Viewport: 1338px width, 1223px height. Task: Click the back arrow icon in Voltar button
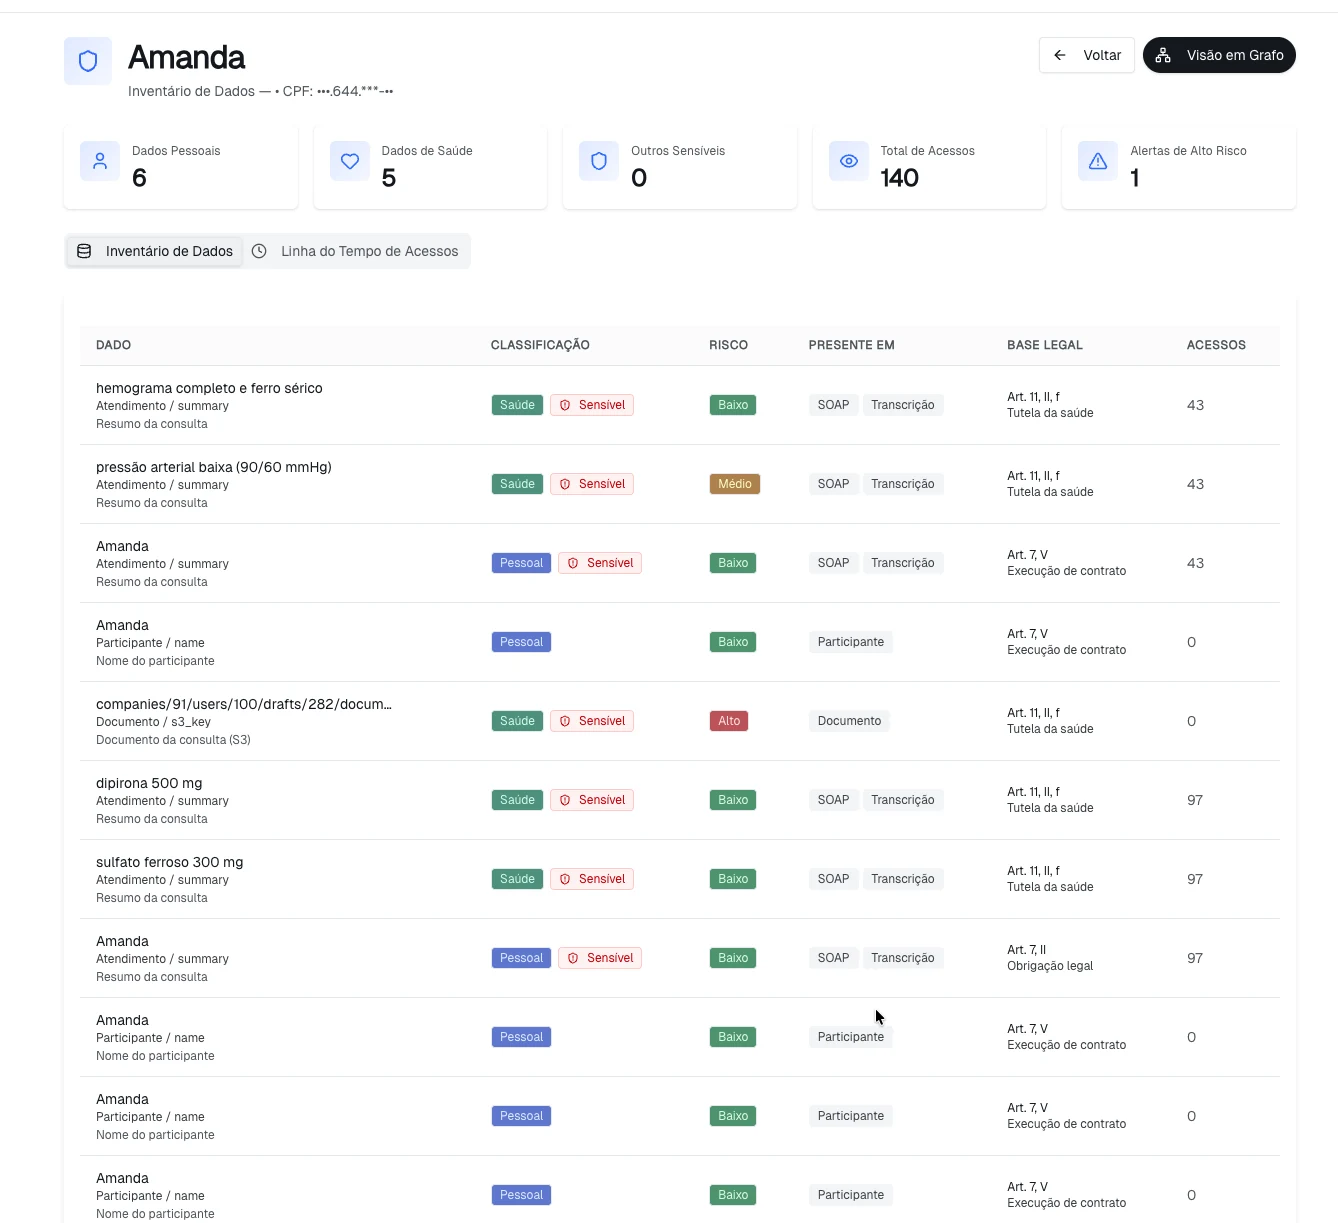click(x=1060, y=55)
